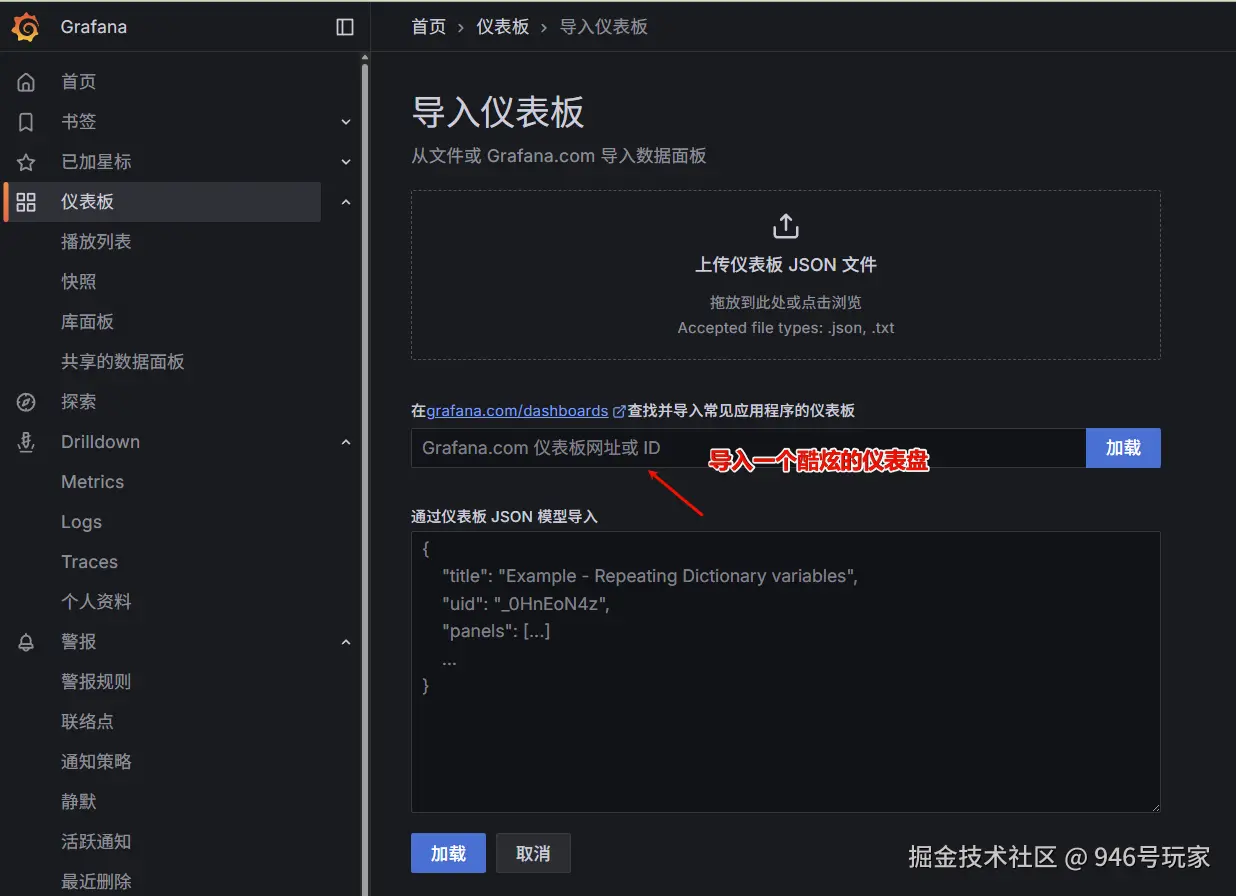Go to 首页 breadcrumb
Viewport: 1236px width, 896px height.
click(x=429, y=27)
